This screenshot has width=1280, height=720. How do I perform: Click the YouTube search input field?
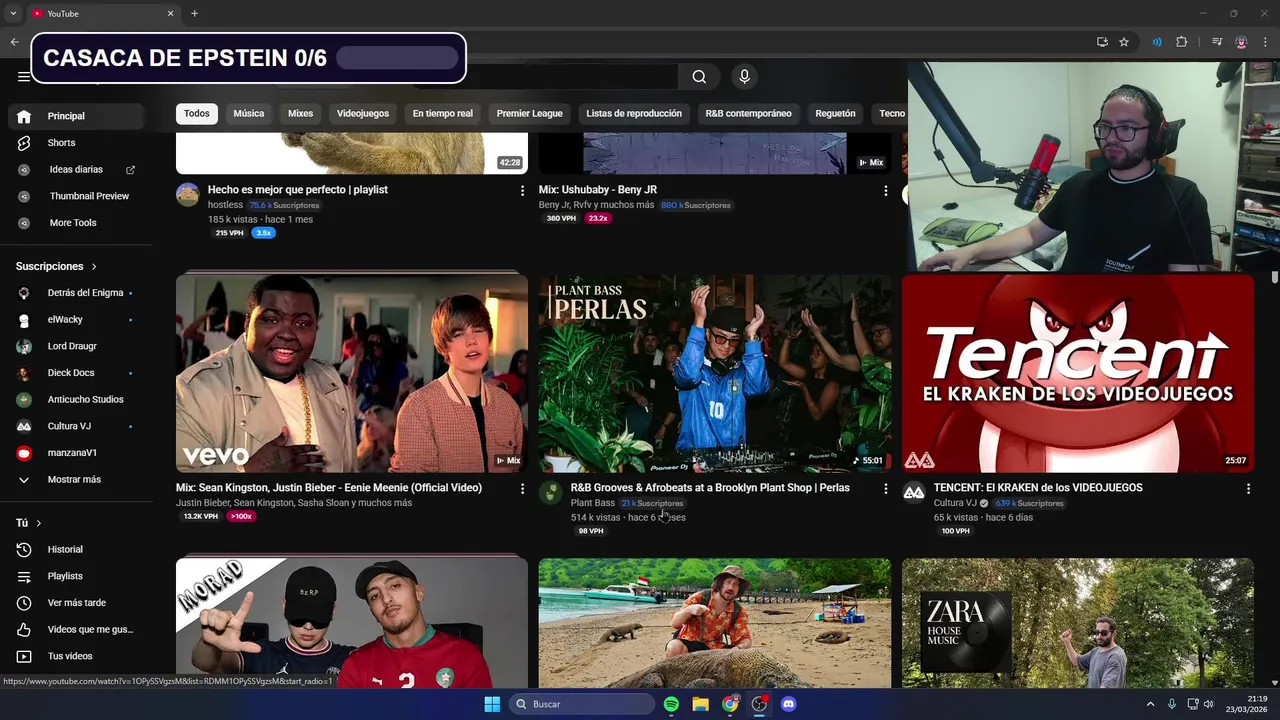click(x=572, y=77)
